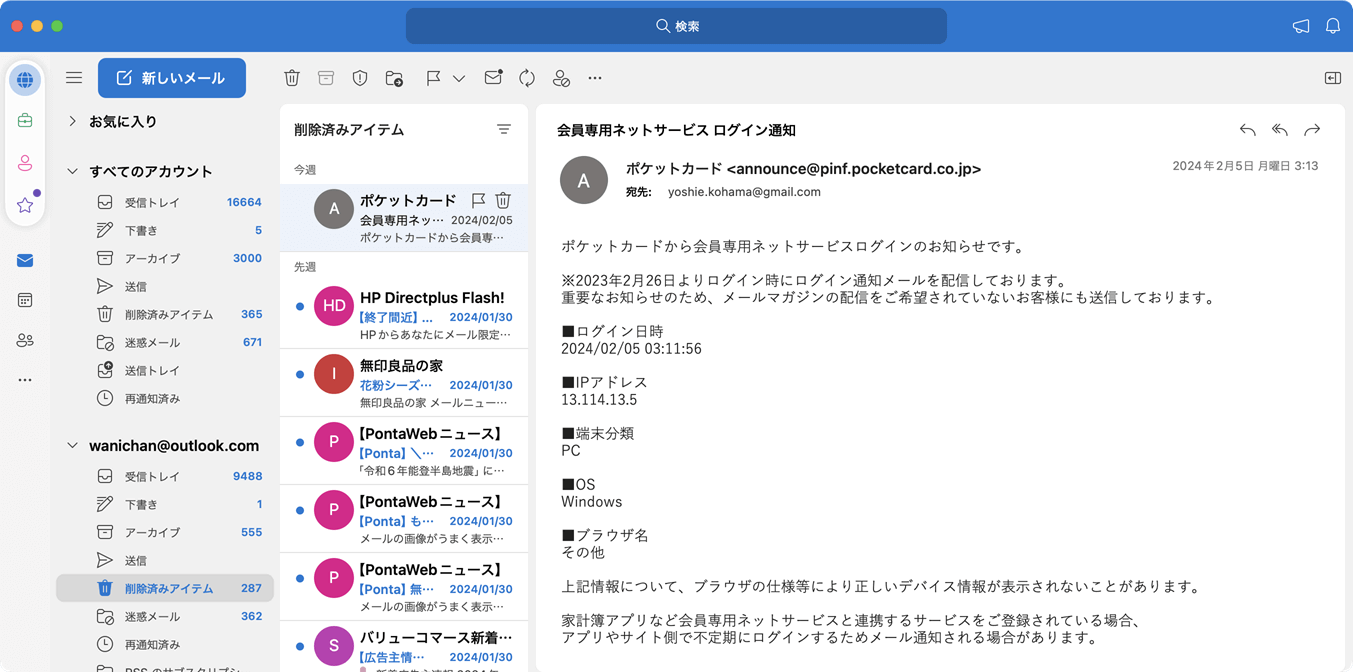The image size is (1353, 672).
Task: Open 迷惑メール folder with count 362
Action: coord(165,616)
